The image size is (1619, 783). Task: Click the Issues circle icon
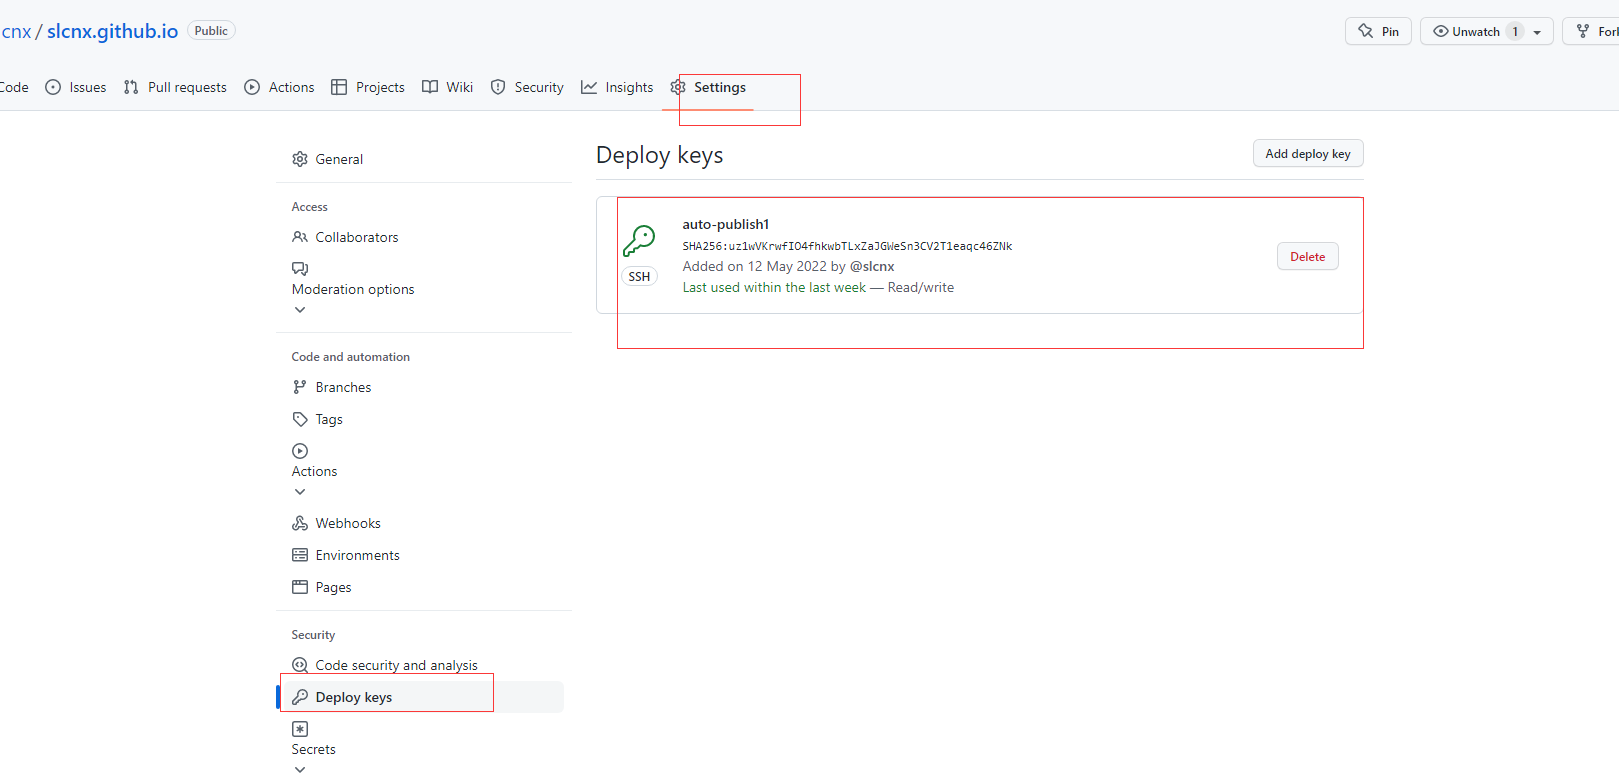[53, 87]
